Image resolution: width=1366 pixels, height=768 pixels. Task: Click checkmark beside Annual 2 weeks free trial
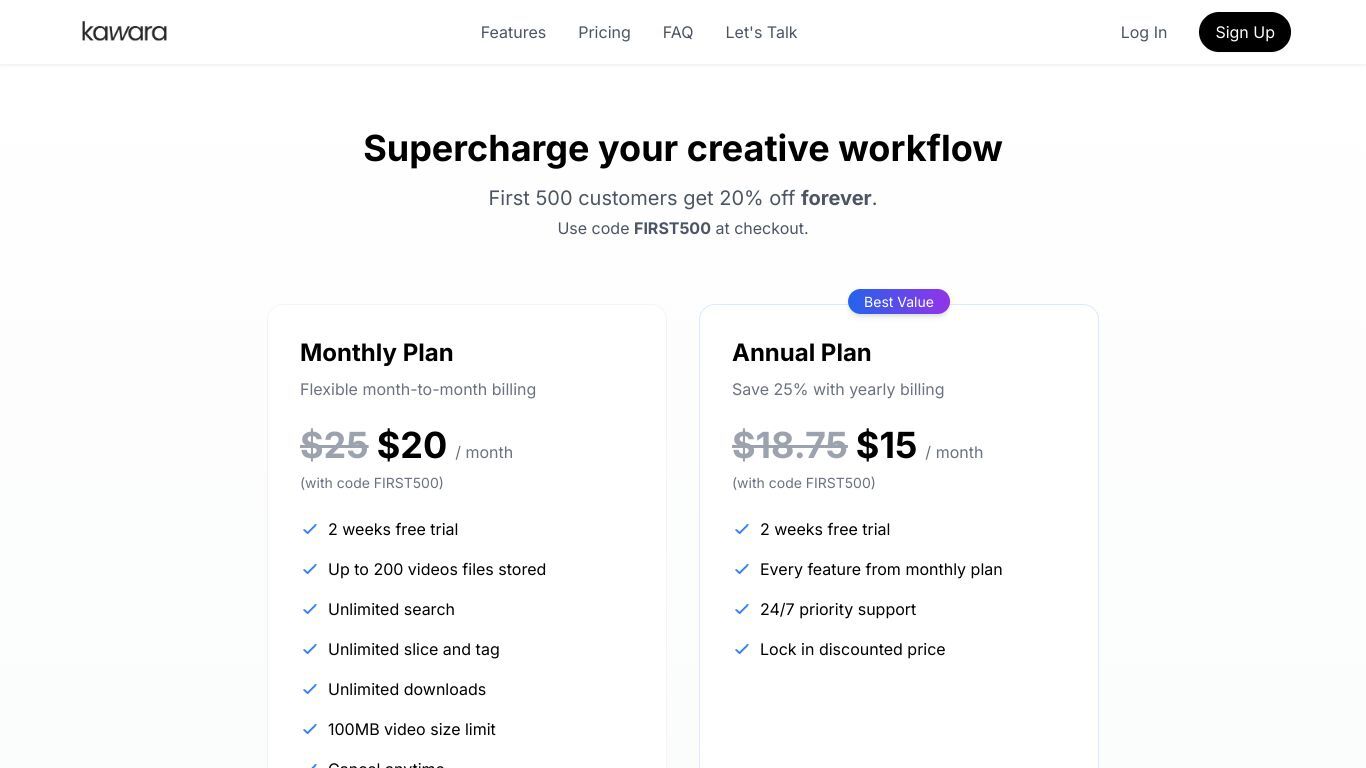coord(742,529)
